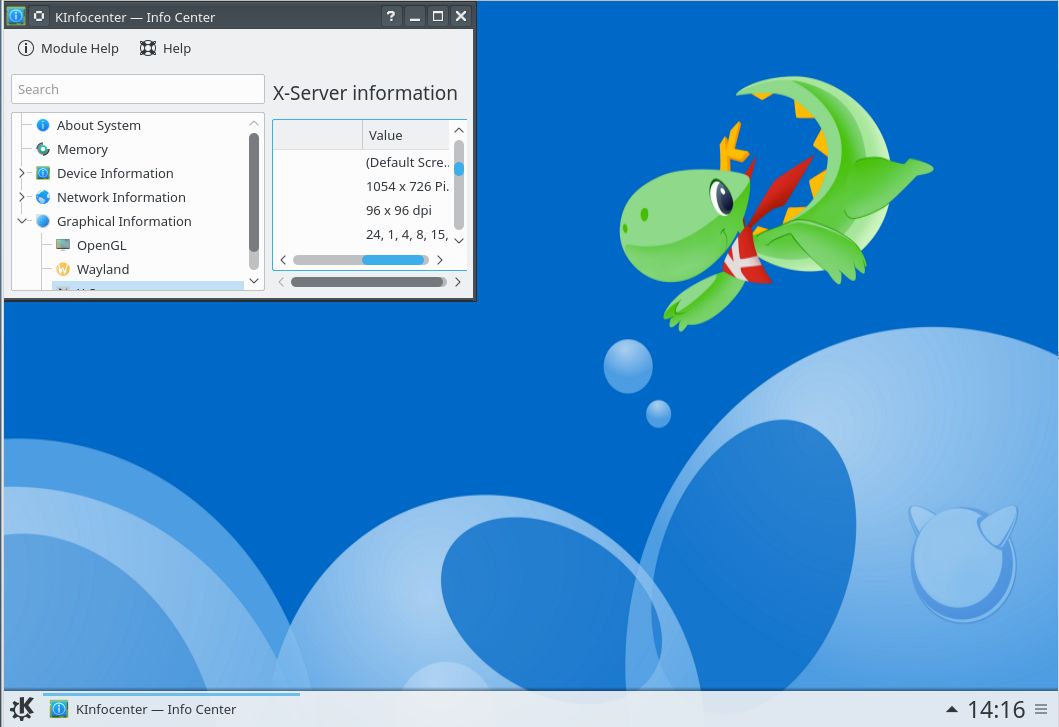The width and height of the screenshot is (1059, 727).
Task: Click the 14:16 digital clock
Action: point(996,709)
